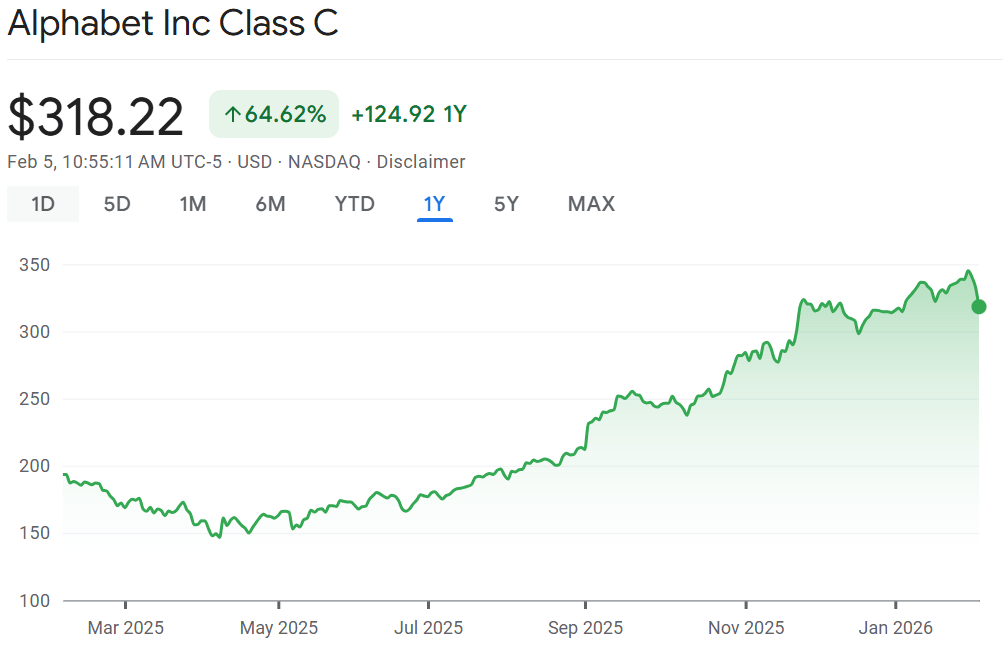This screenshot has width=1003, height=654.
Task: Click the Sep 2025 axis label
Action: (585, 628)
